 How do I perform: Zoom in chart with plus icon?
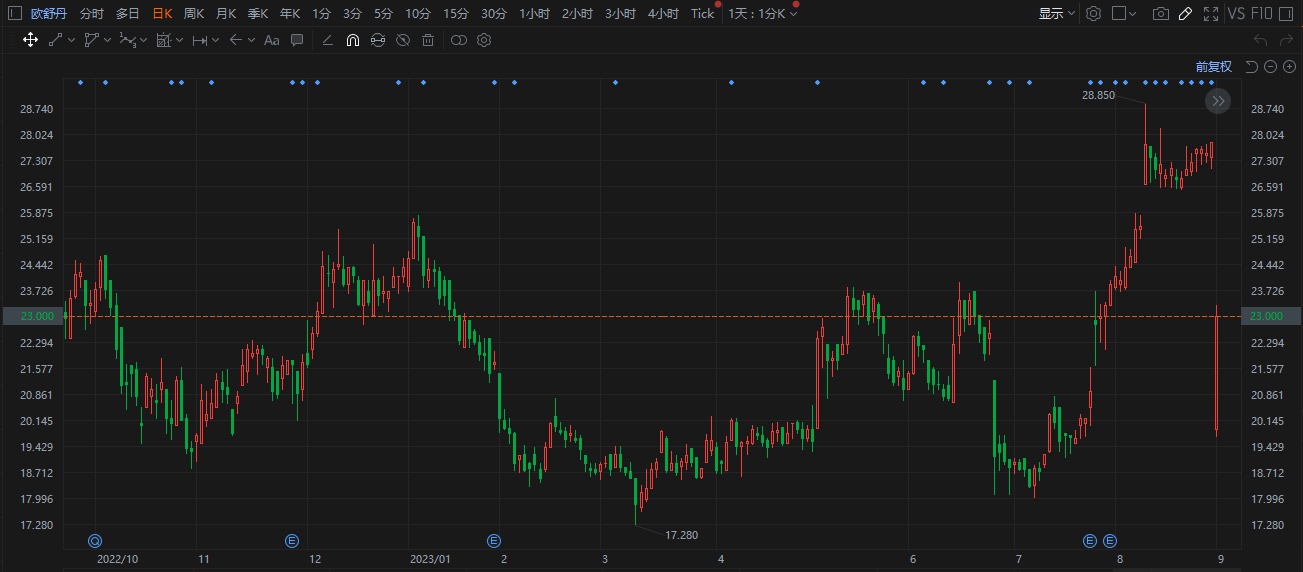tap(1290, 67)
